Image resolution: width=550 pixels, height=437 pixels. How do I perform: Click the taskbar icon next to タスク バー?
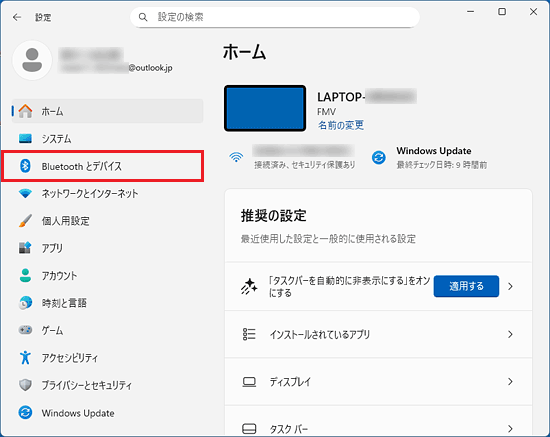(x=249, y=429)
